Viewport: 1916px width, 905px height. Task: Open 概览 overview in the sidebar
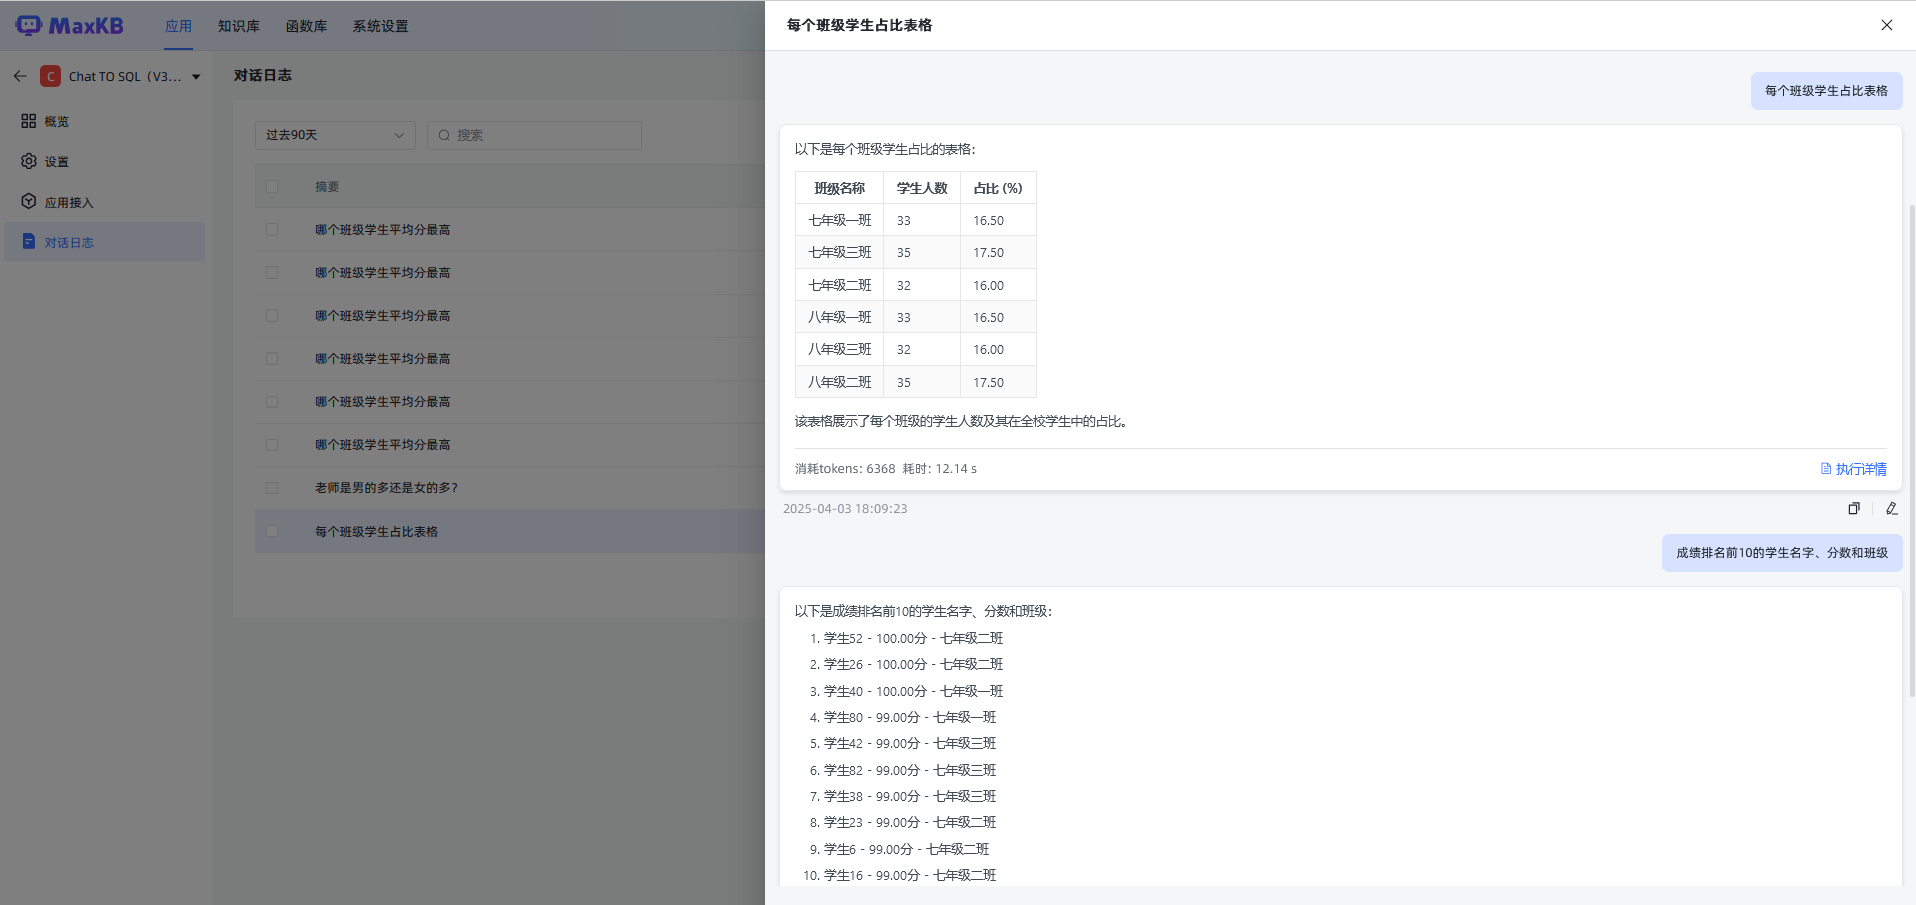coord(56,121)
